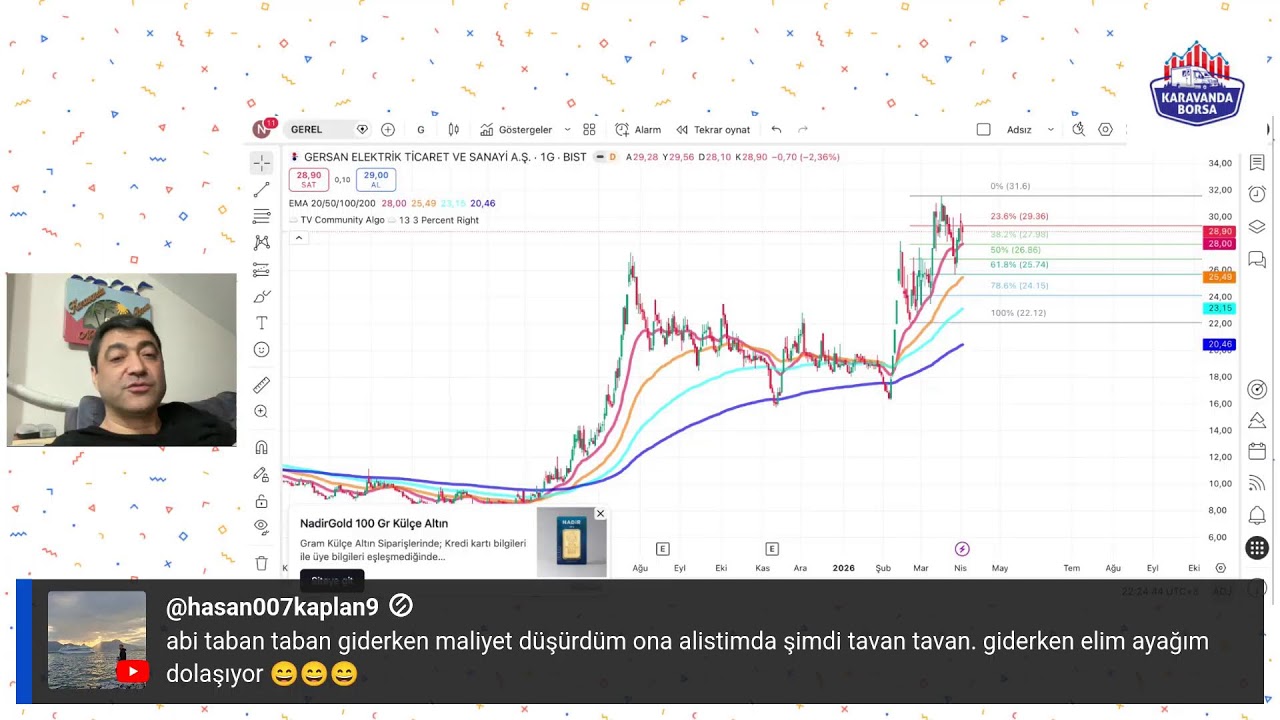Open the Gann and Fibonacci tools
This screenshot has height=720, width=1280.
[261, 216]
